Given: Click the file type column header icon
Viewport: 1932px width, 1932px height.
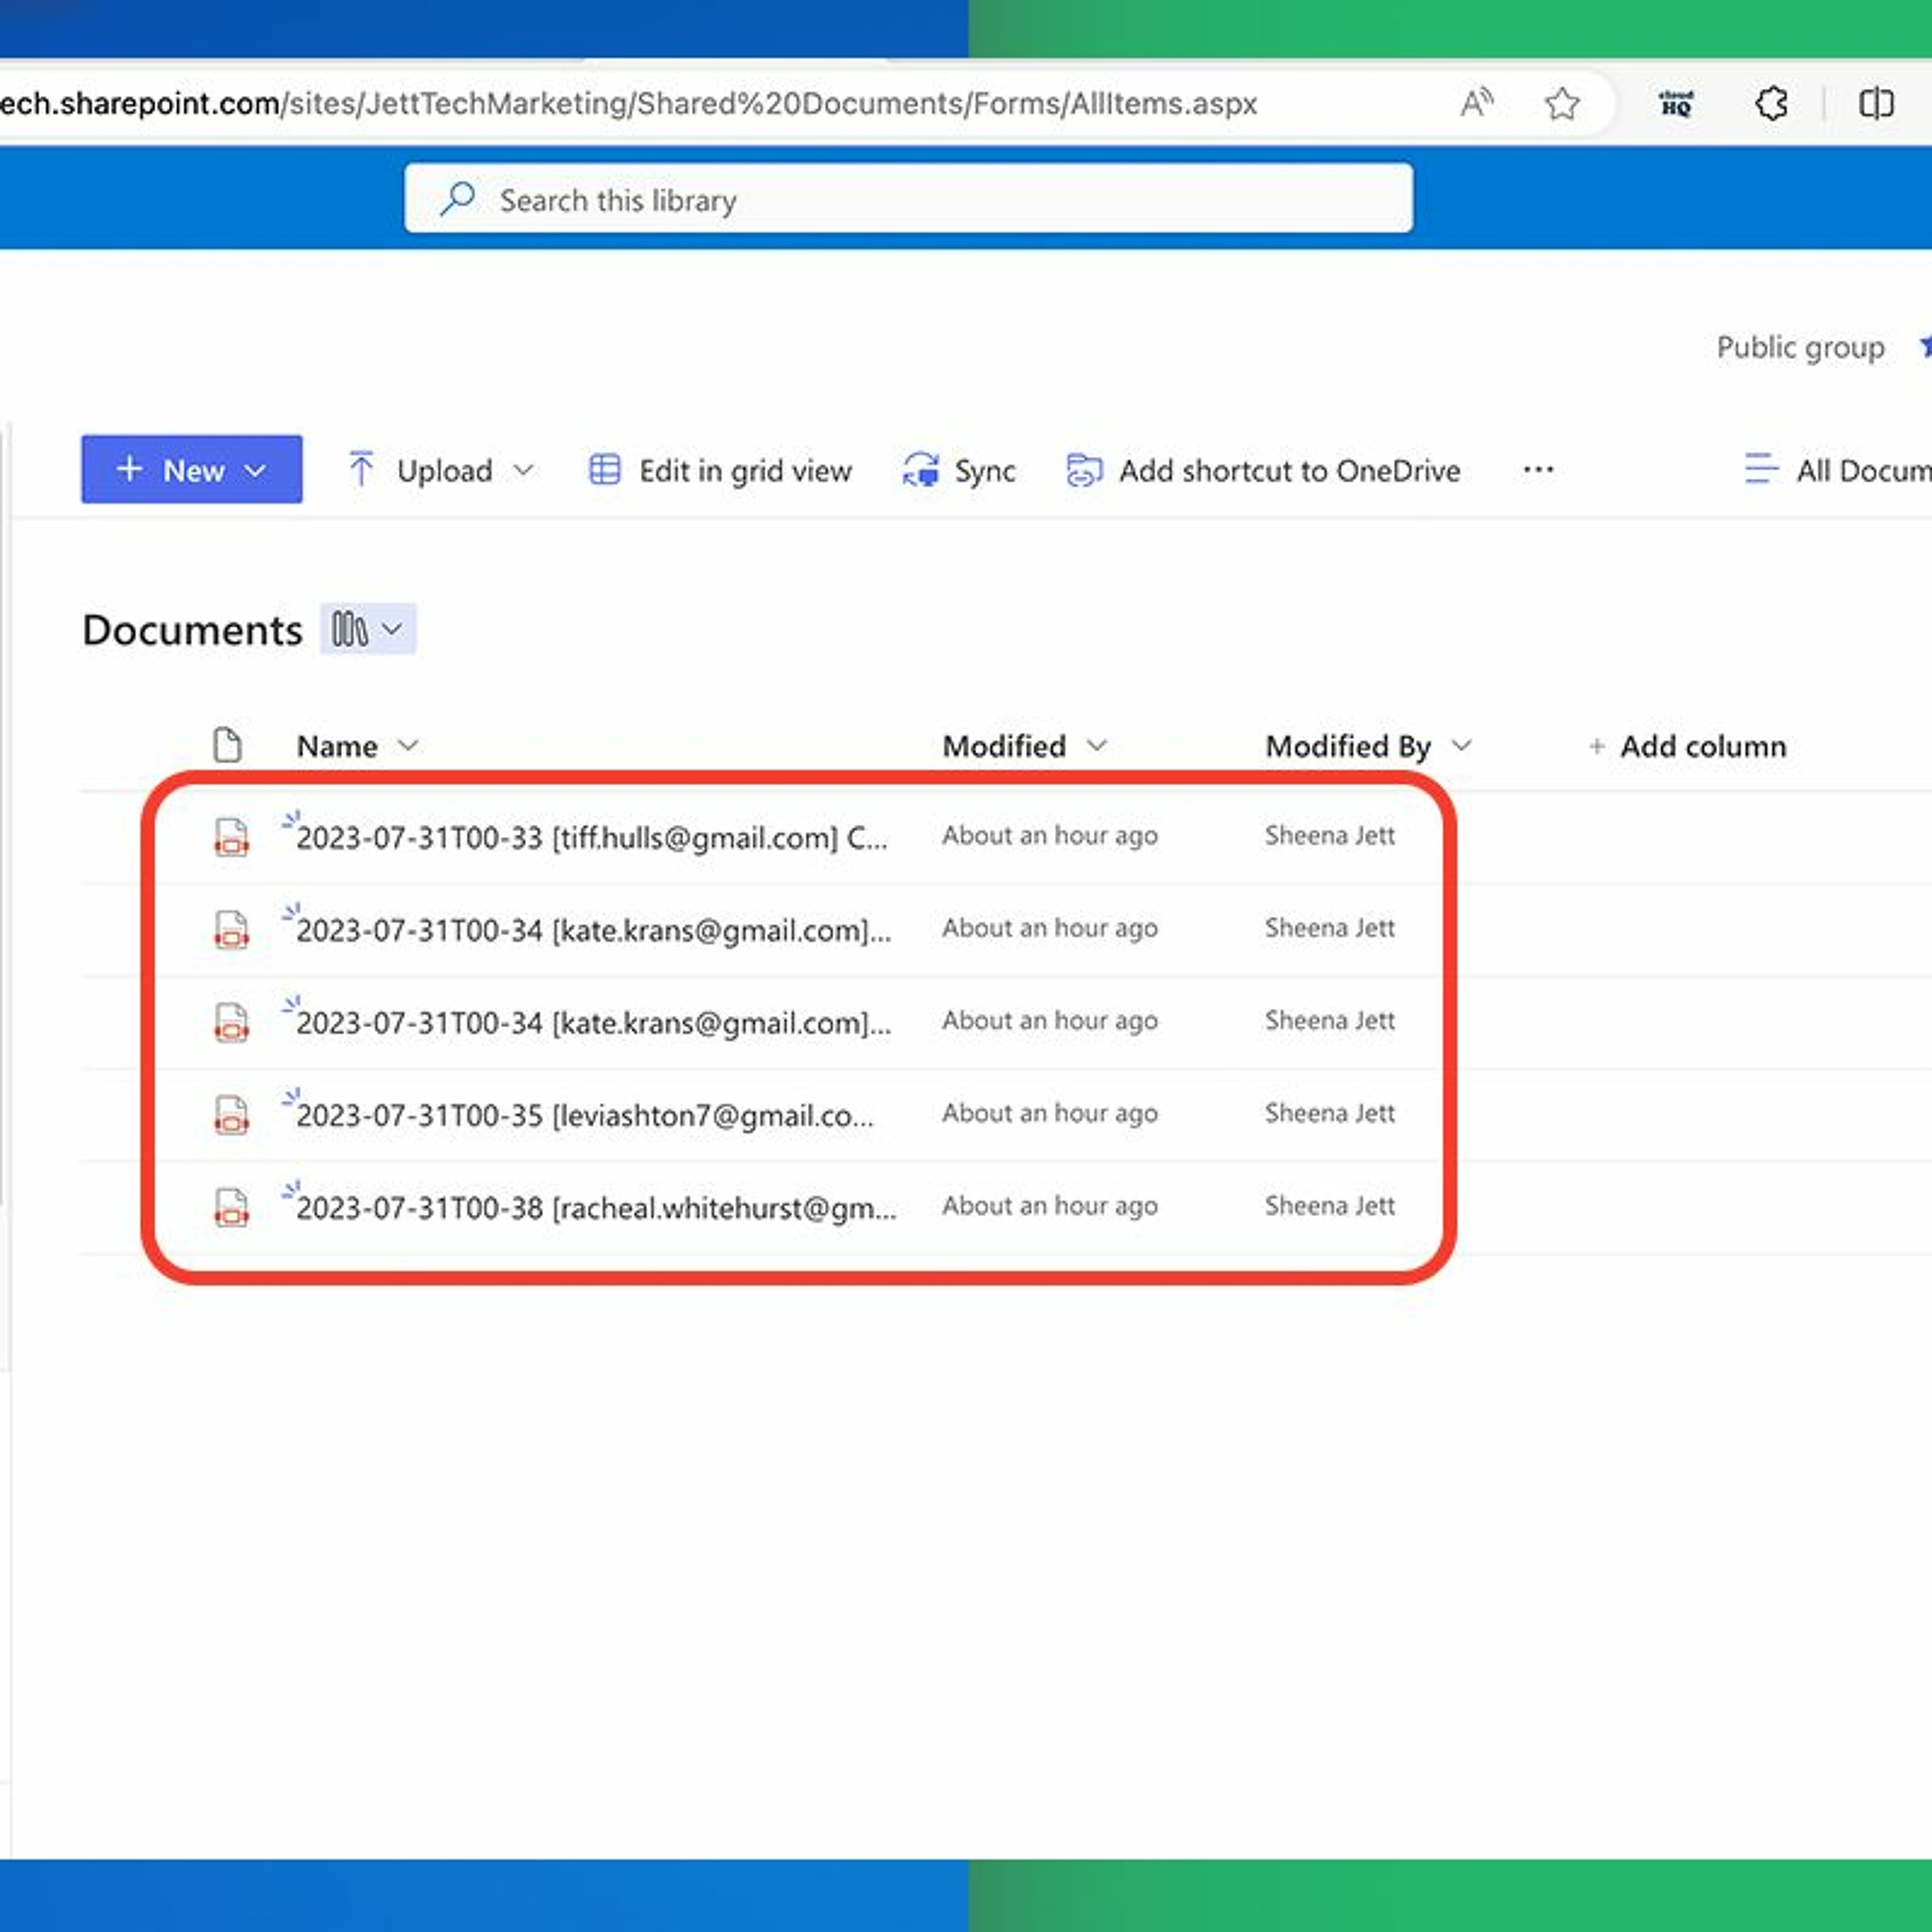Looking at the screenshot, I should coord(228,745).
